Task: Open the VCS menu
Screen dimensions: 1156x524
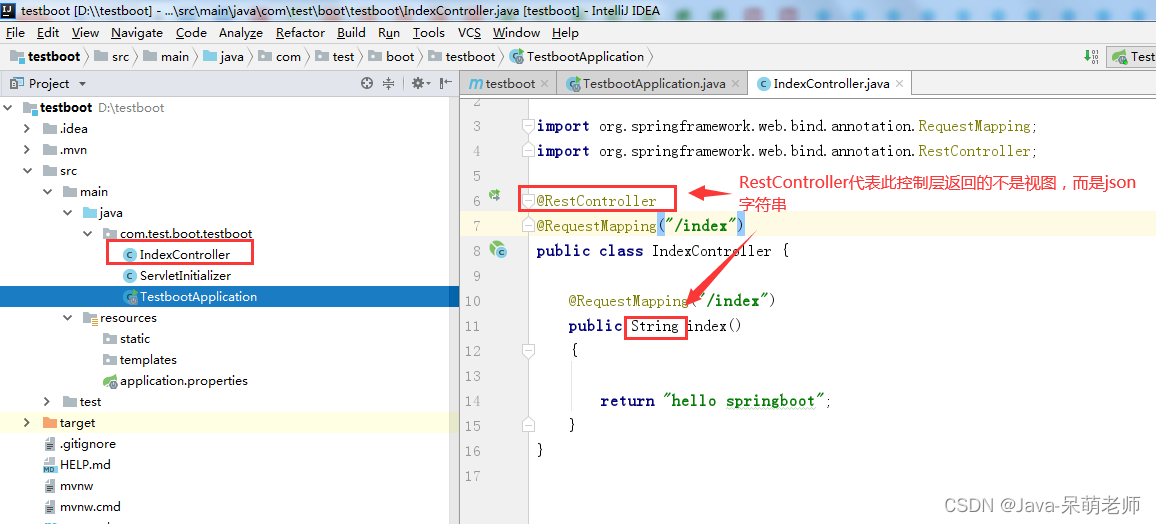Action: 470,32
